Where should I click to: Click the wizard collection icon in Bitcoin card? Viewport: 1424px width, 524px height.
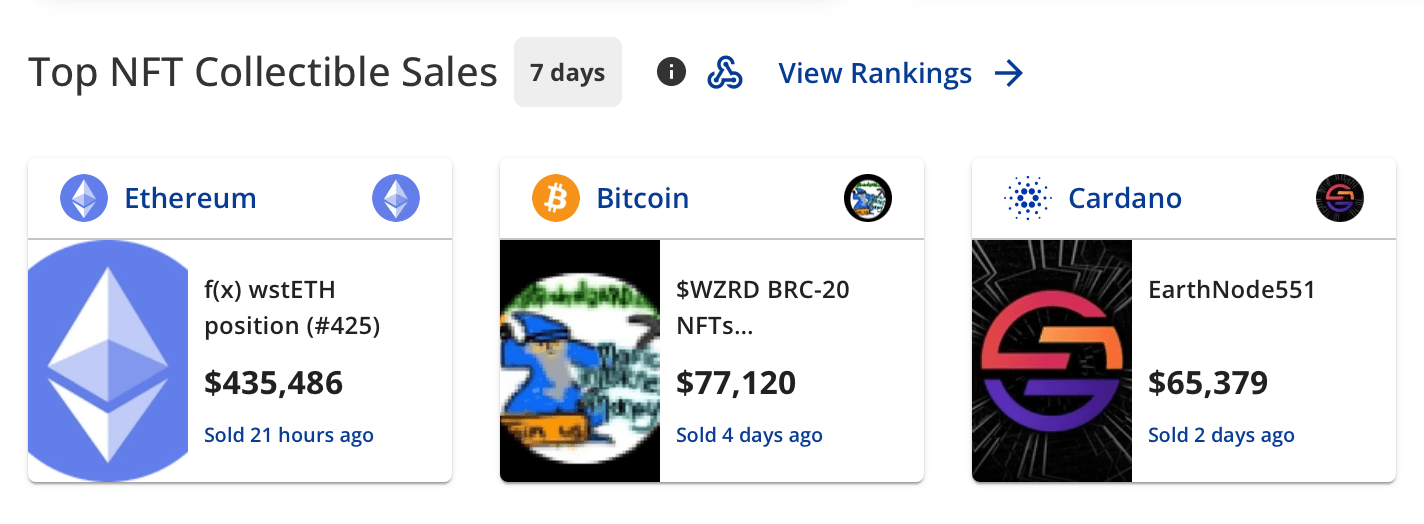pyautogui.click(x=868, y=198)
